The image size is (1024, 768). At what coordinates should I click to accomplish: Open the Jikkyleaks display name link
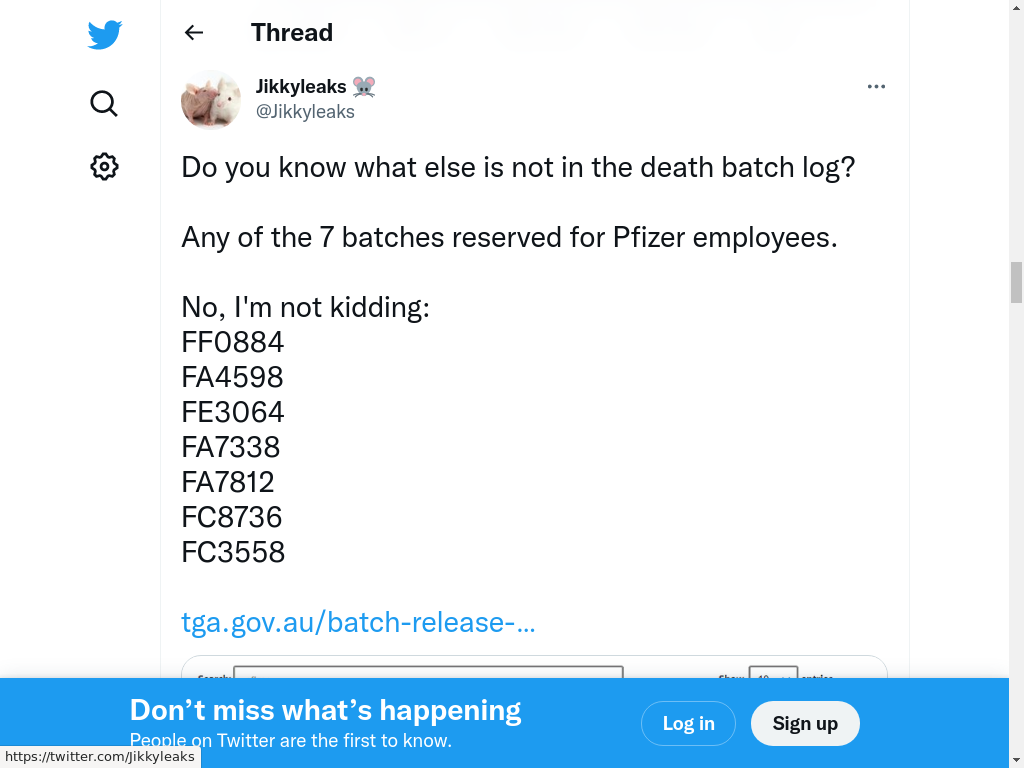[x=301, y=87]
